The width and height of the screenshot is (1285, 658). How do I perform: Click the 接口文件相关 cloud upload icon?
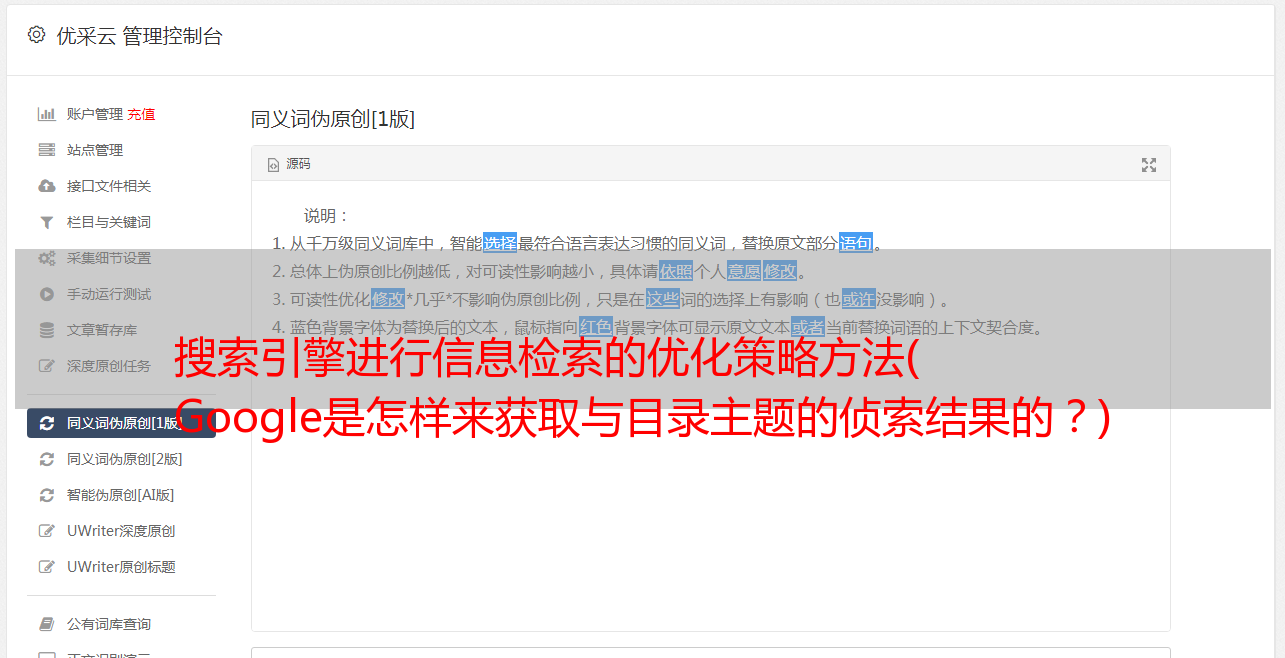click(x=46, y=186)
